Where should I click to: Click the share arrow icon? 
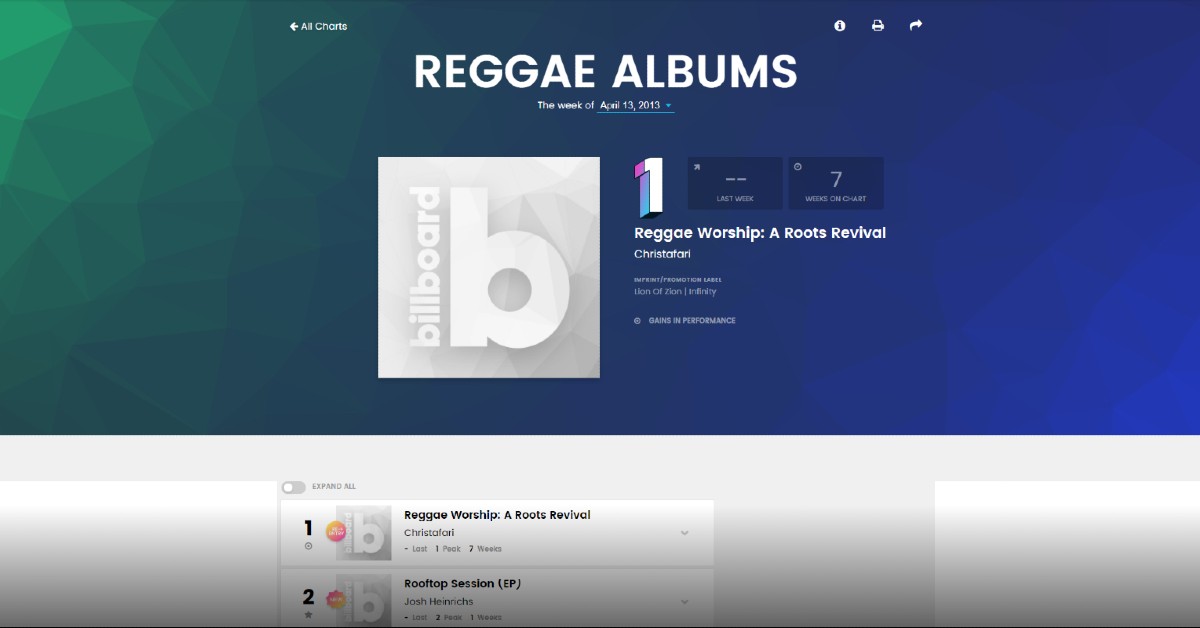click(x=916, y=25)
